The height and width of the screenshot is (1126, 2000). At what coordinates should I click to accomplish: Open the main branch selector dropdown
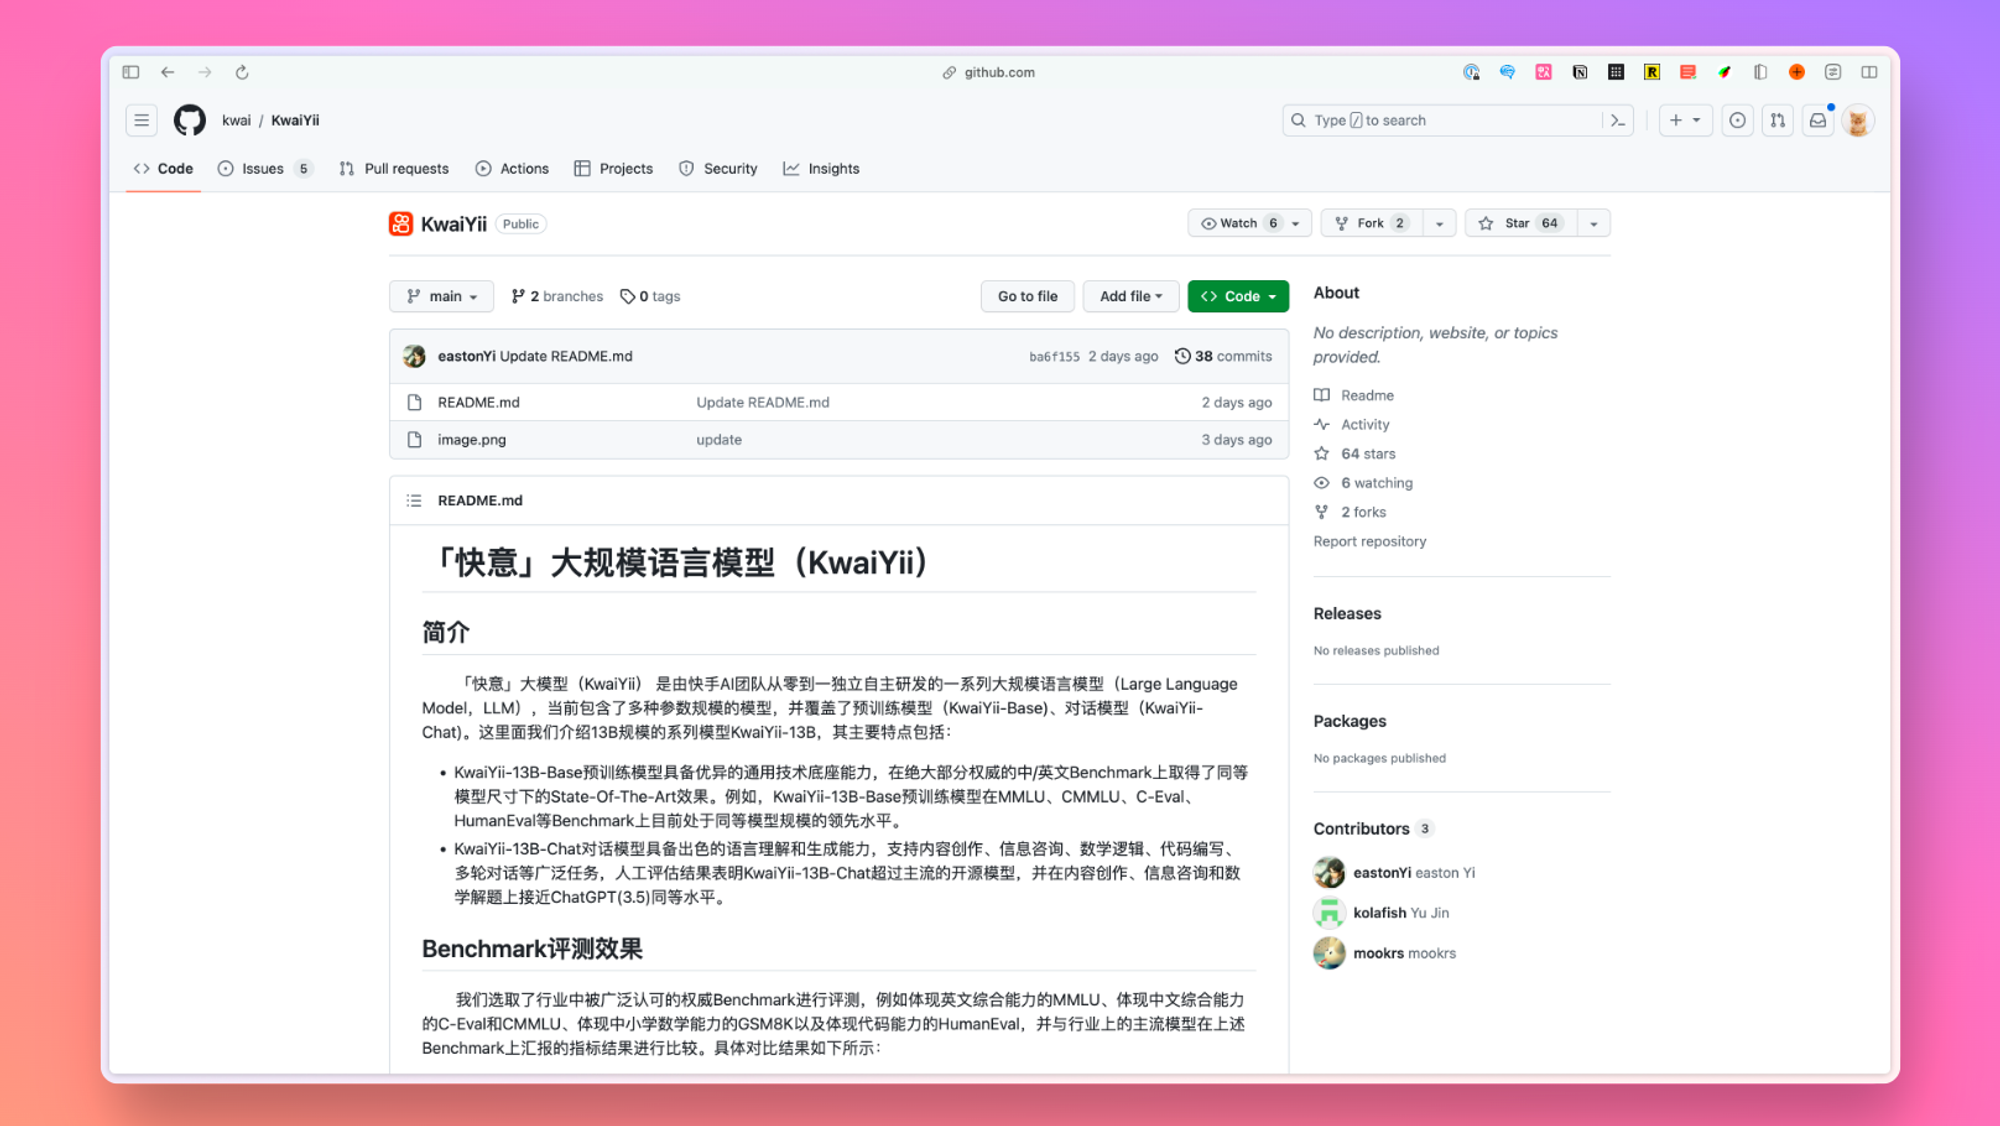(441, 296)
